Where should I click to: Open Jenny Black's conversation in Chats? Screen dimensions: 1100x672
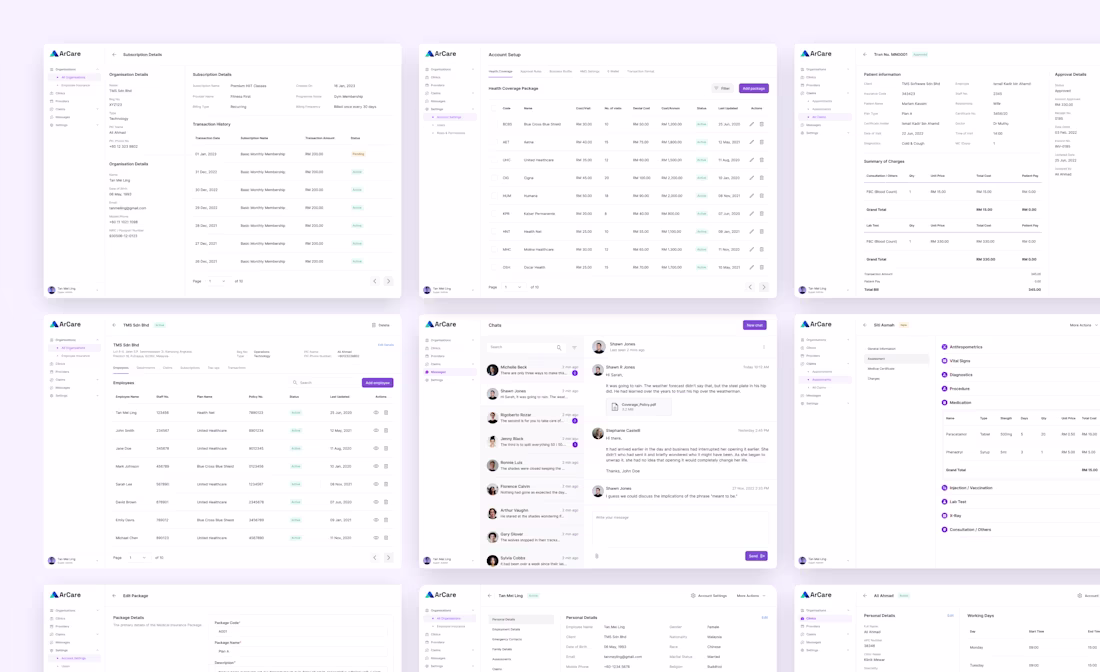(x=533, y=441)
